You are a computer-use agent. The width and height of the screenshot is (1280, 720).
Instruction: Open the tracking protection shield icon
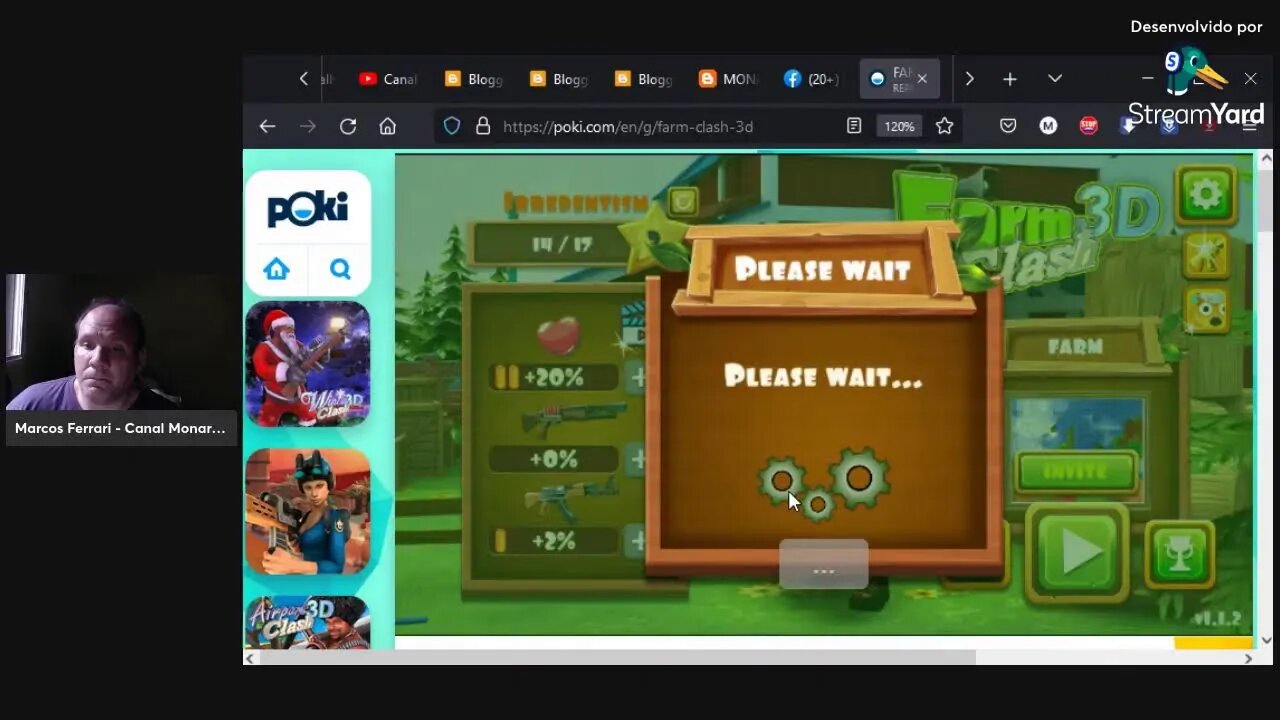[452, 126]
